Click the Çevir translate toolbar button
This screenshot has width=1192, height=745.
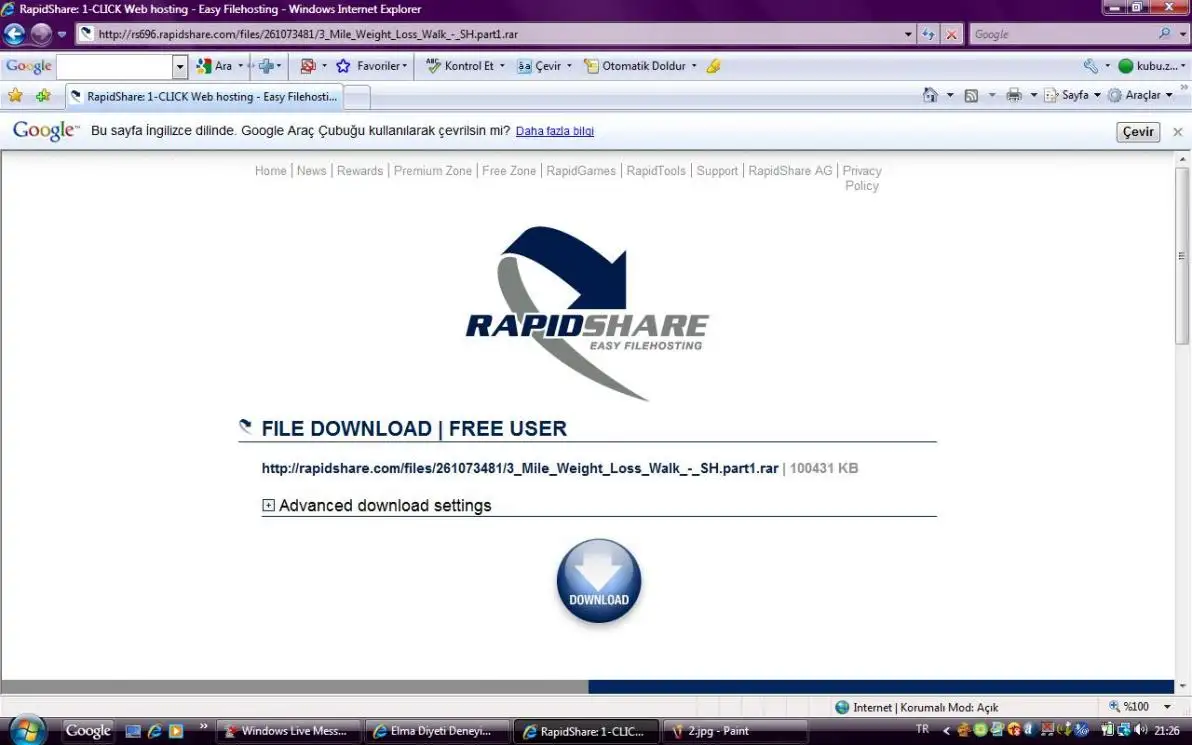[x=540, y=66]
